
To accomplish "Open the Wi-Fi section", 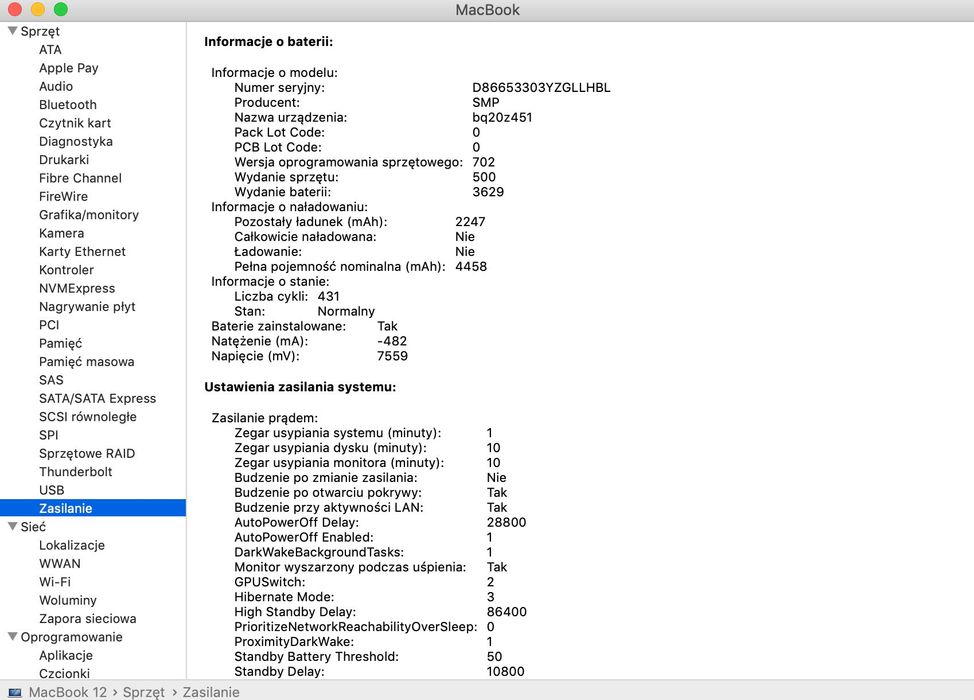I will click(x=55, y=582).
